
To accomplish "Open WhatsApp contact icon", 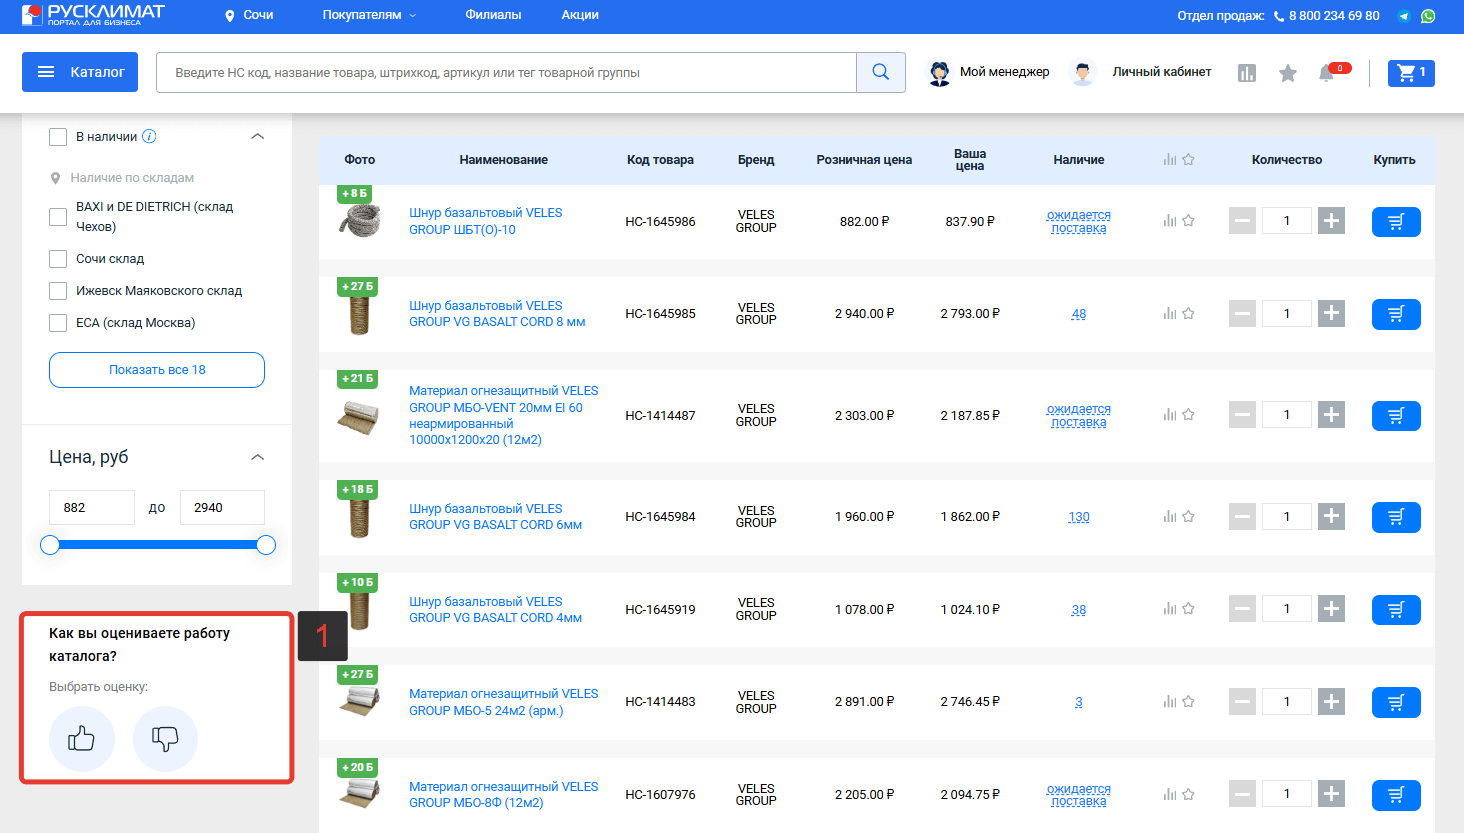I will 1428,16.
